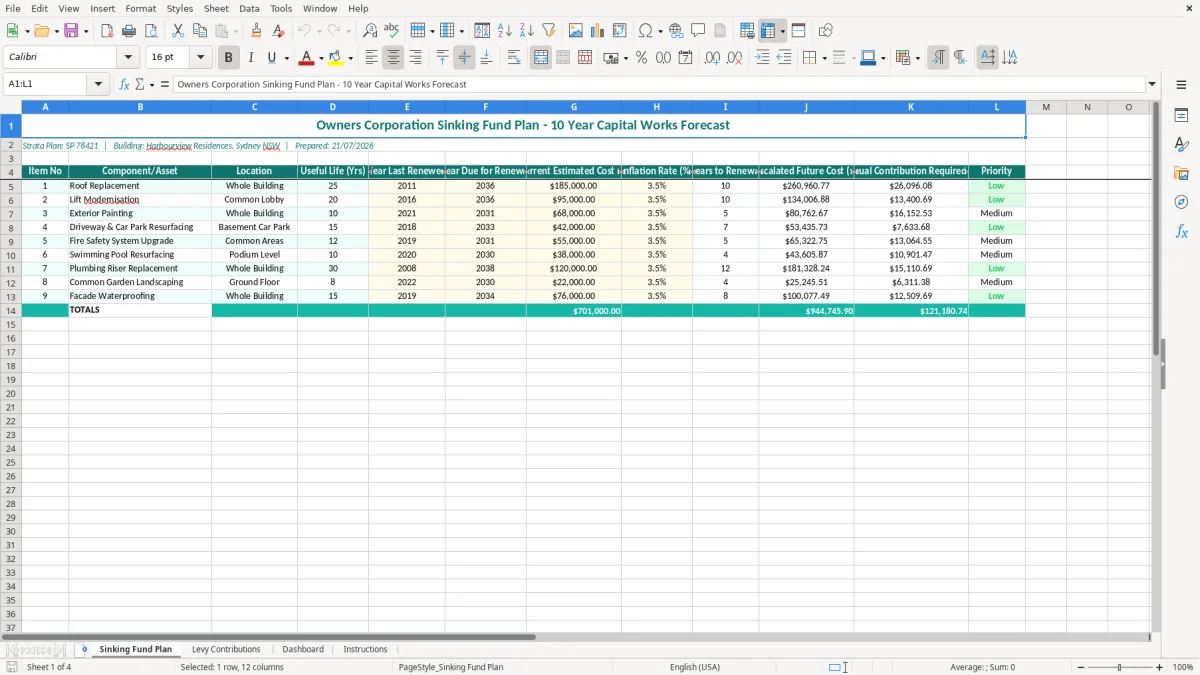1200x675 pixels.
Task: Toggle merge and center cells
Action: (541, 58)
